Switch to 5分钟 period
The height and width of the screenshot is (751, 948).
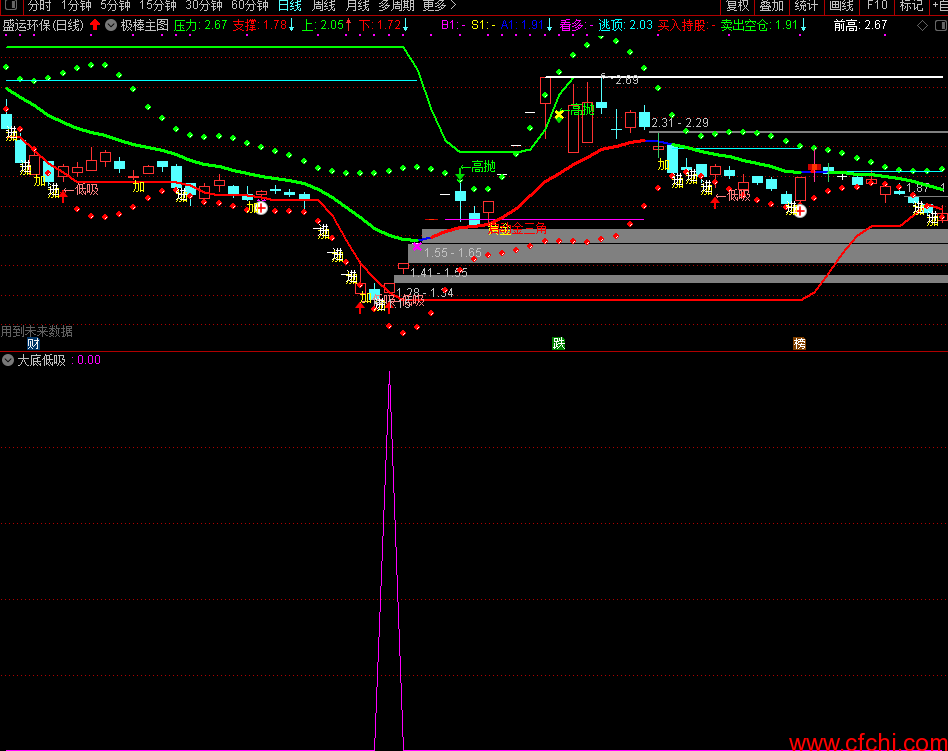click(x=115, y=6)
